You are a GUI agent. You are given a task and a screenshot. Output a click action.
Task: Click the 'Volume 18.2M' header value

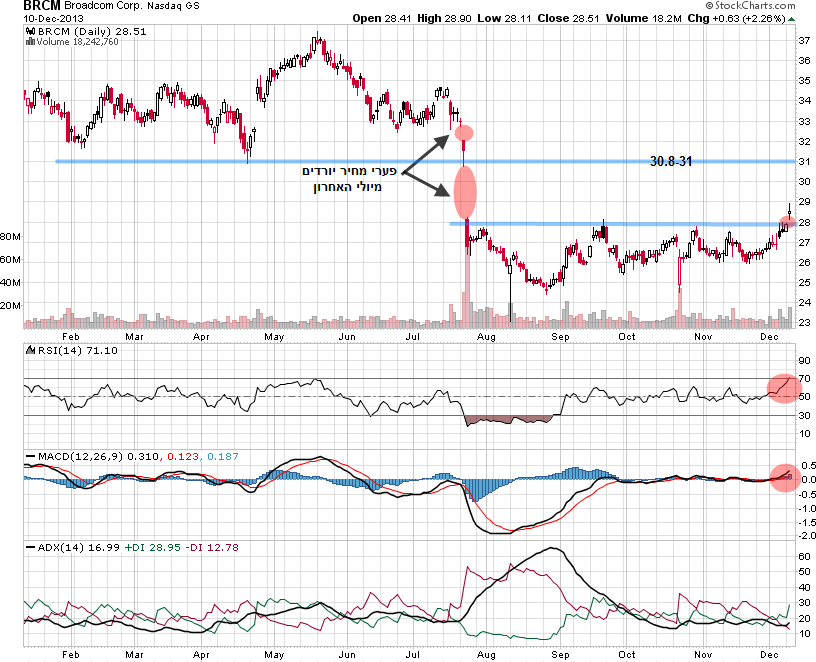(643, 18)
